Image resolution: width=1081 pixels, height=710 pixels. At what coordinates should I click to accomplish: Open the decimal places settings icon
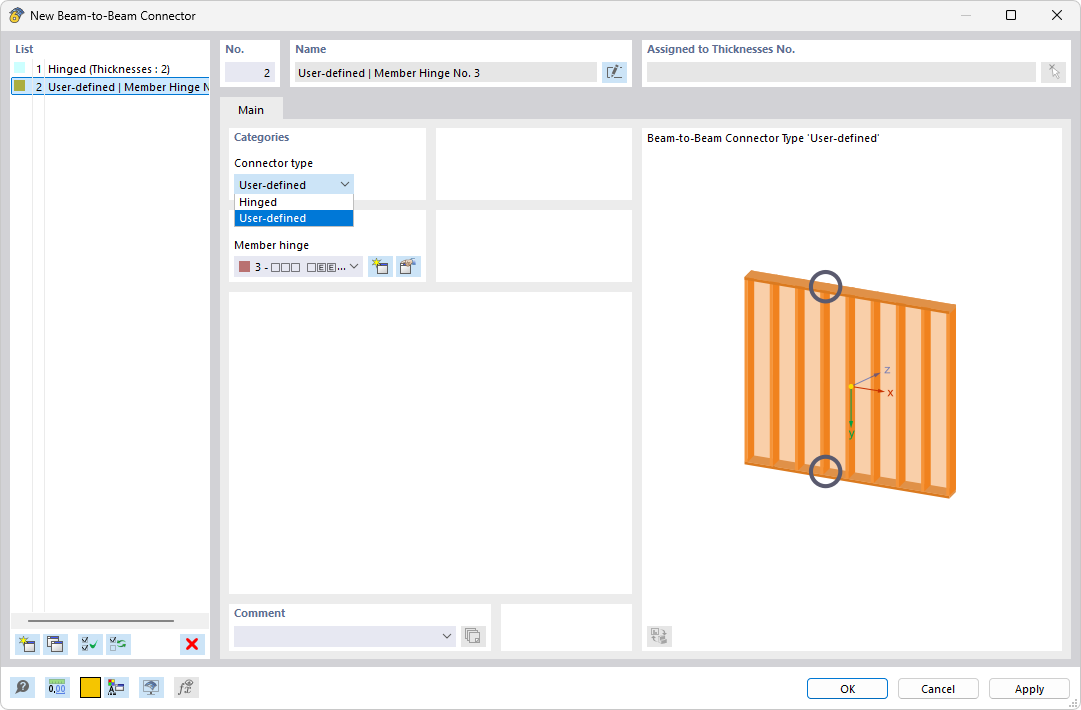tap(57, 687)
